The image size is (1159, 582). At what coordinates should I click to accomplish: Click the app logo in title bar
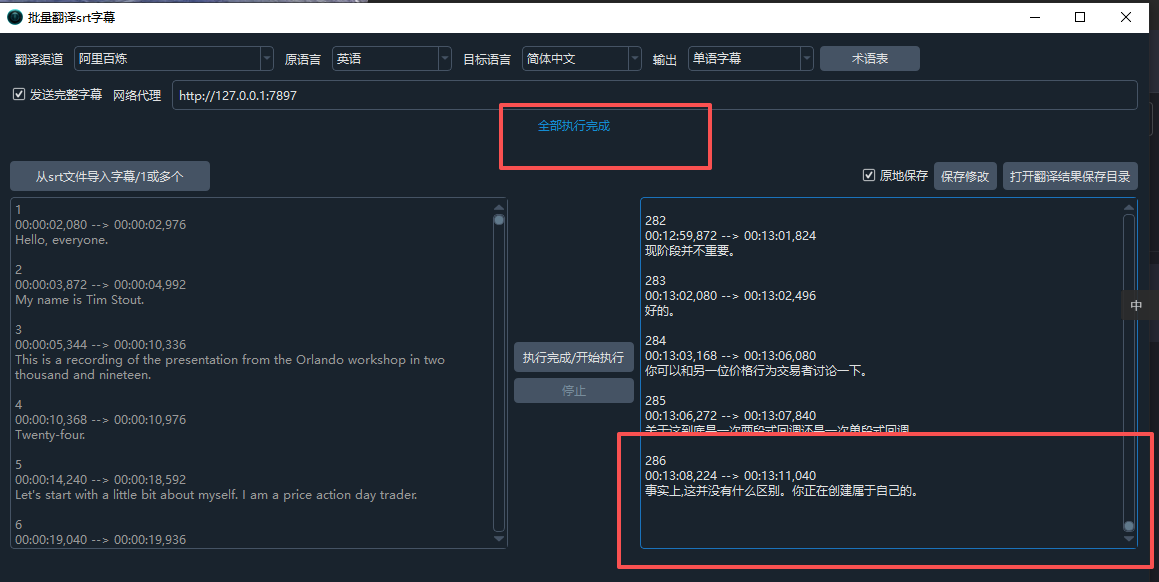coord(15,17)
